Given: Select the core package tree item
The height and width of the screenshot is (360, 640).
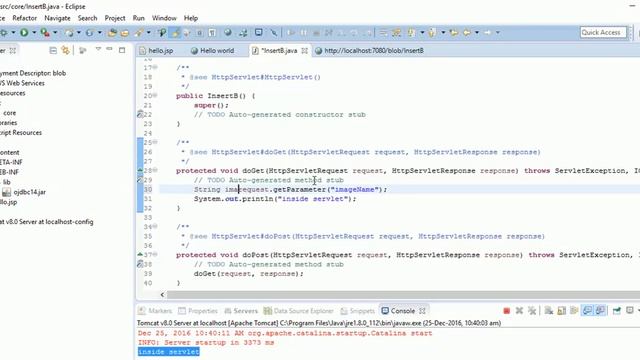Looking at the screenshot, I should point(10,113).
